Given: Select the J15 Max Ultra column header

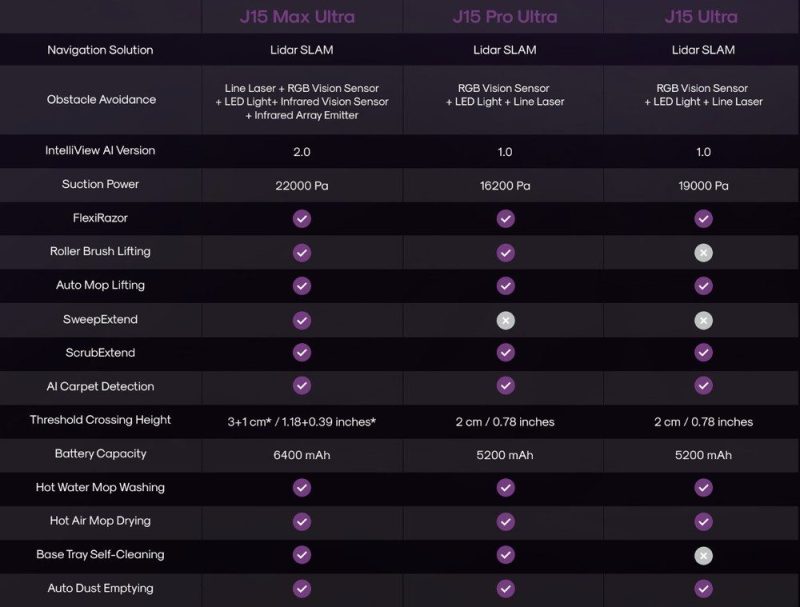Looking at the screenshot, I should (302, 17).
